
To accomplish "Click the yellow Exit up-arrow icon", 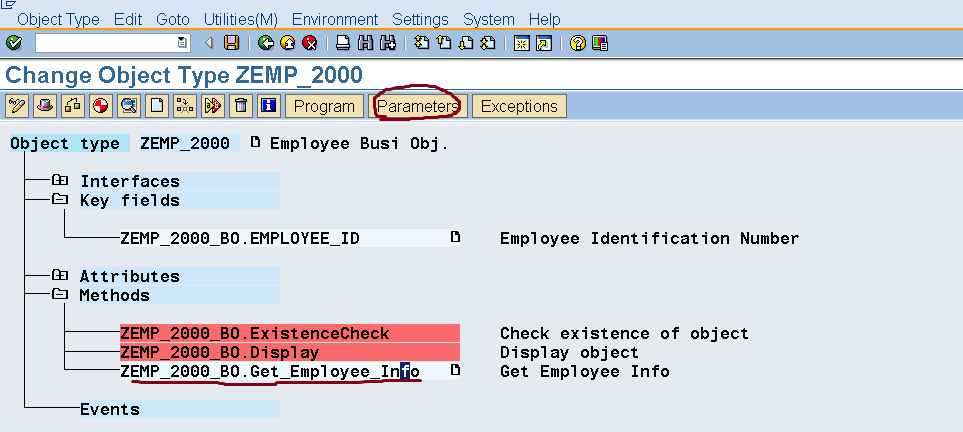I will coord(287,43).
